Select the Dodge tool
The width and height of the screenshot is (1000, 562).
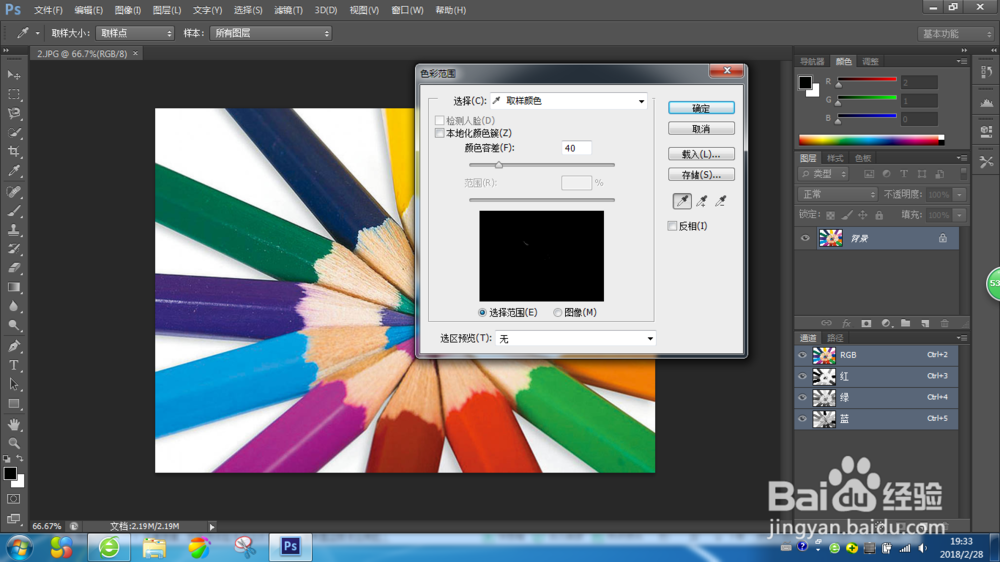click(14, 325)
